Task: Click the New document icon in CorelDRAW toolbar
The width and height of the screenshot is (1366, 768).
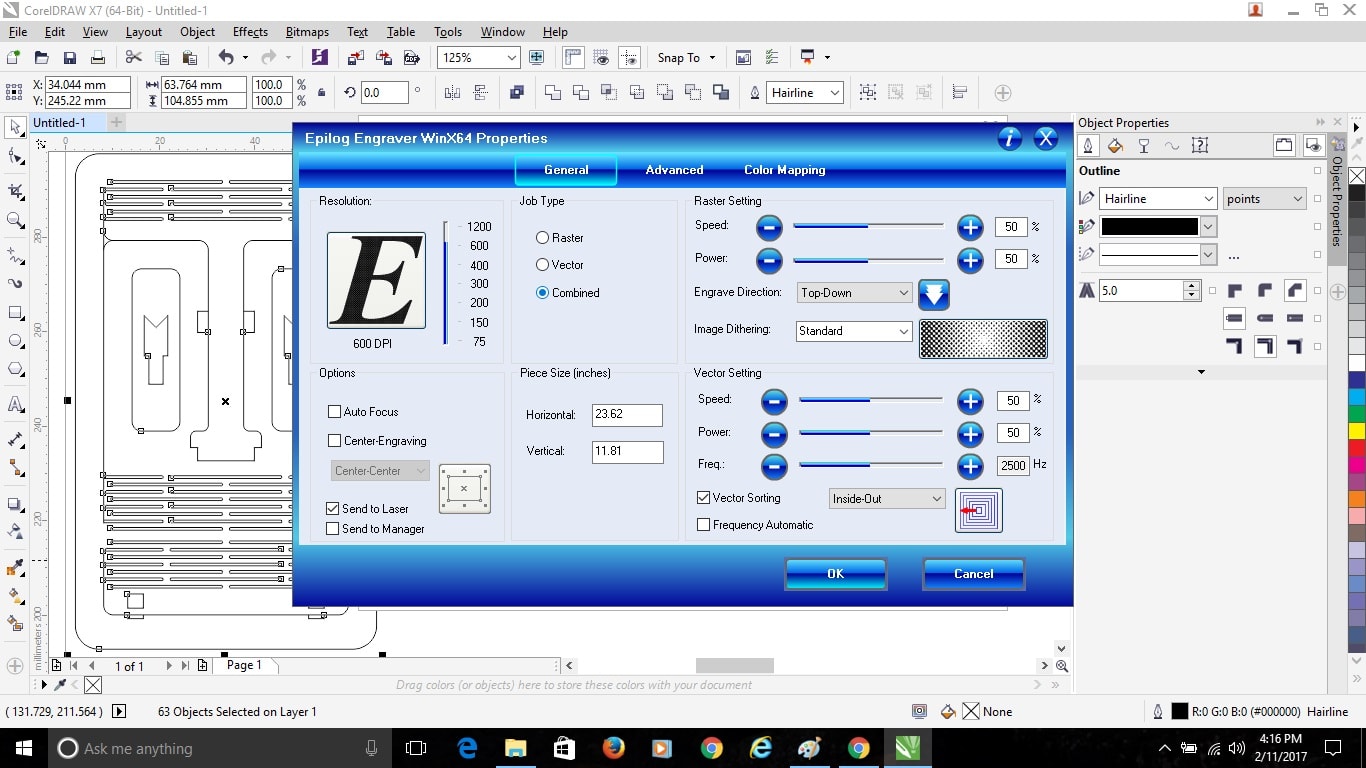Action: [14, 58]
